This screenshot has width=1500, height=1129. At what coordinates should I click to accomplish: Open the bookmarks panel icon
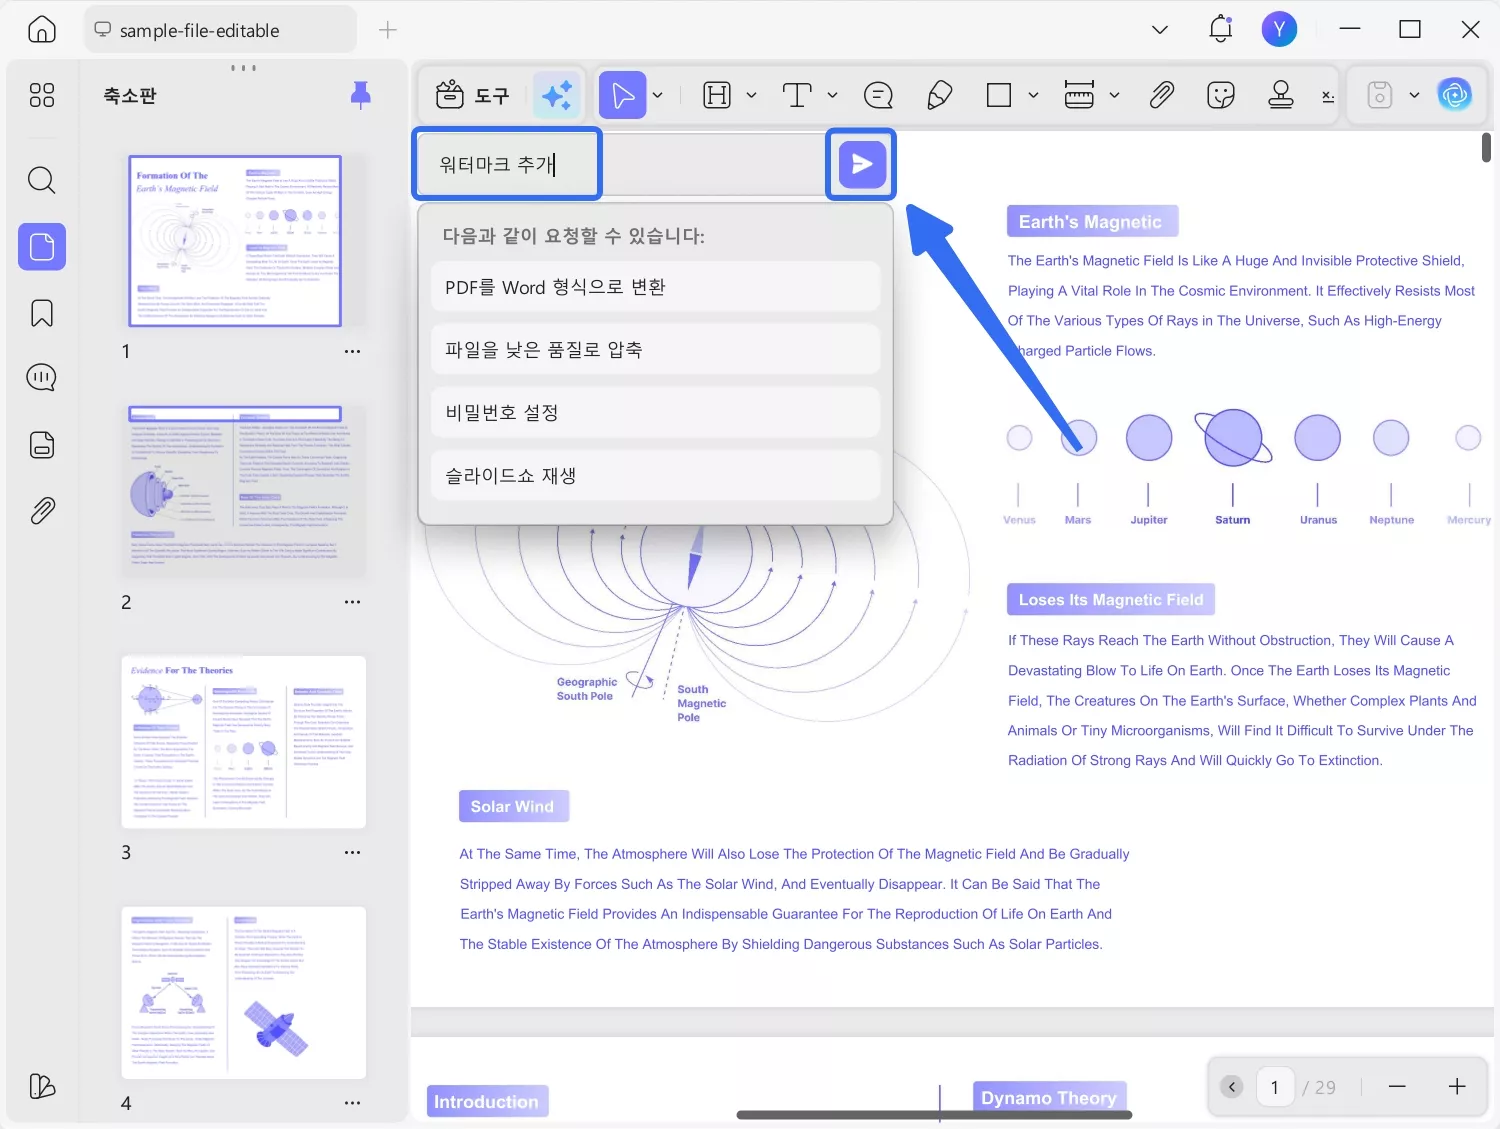click(42, 313)
